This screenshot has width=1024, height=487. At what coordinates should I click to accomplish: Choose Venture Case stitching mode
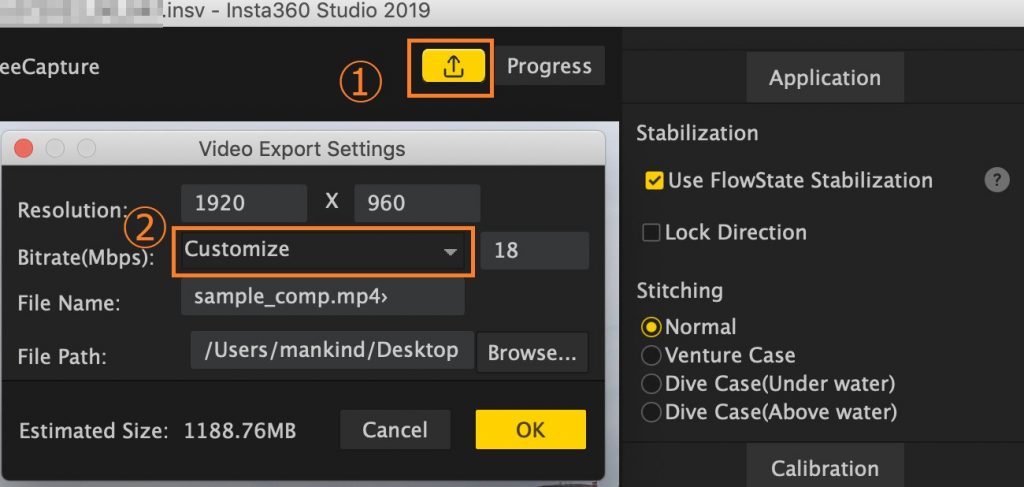(651, 355)
